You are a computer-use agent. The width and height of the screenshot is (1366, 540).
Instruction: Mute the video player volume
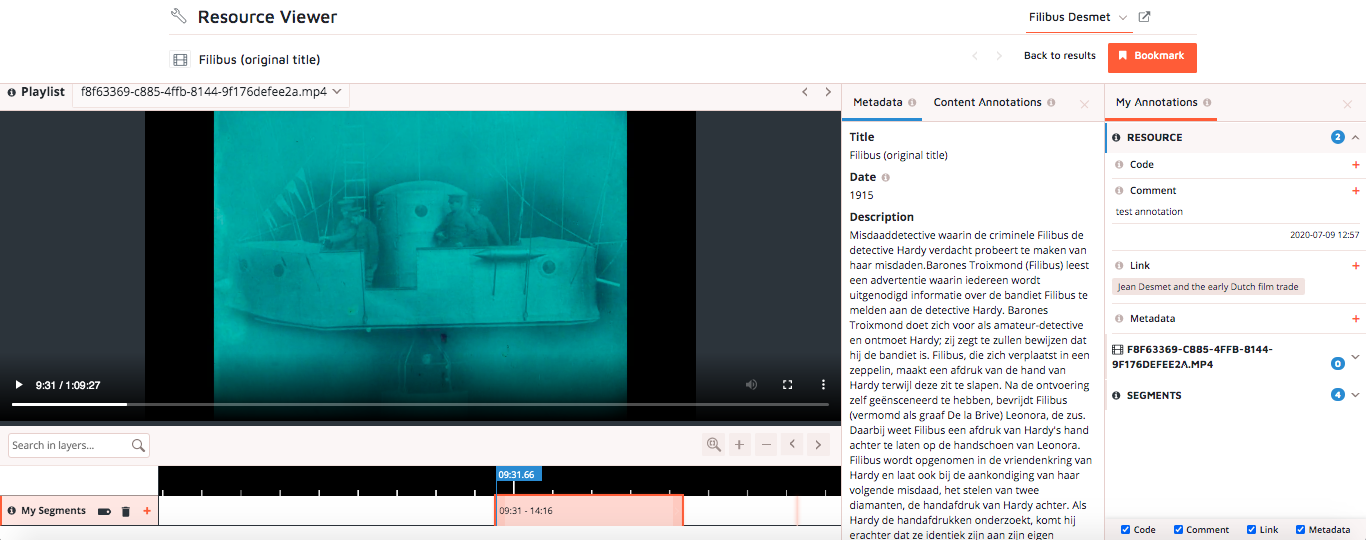coord(751,385)
